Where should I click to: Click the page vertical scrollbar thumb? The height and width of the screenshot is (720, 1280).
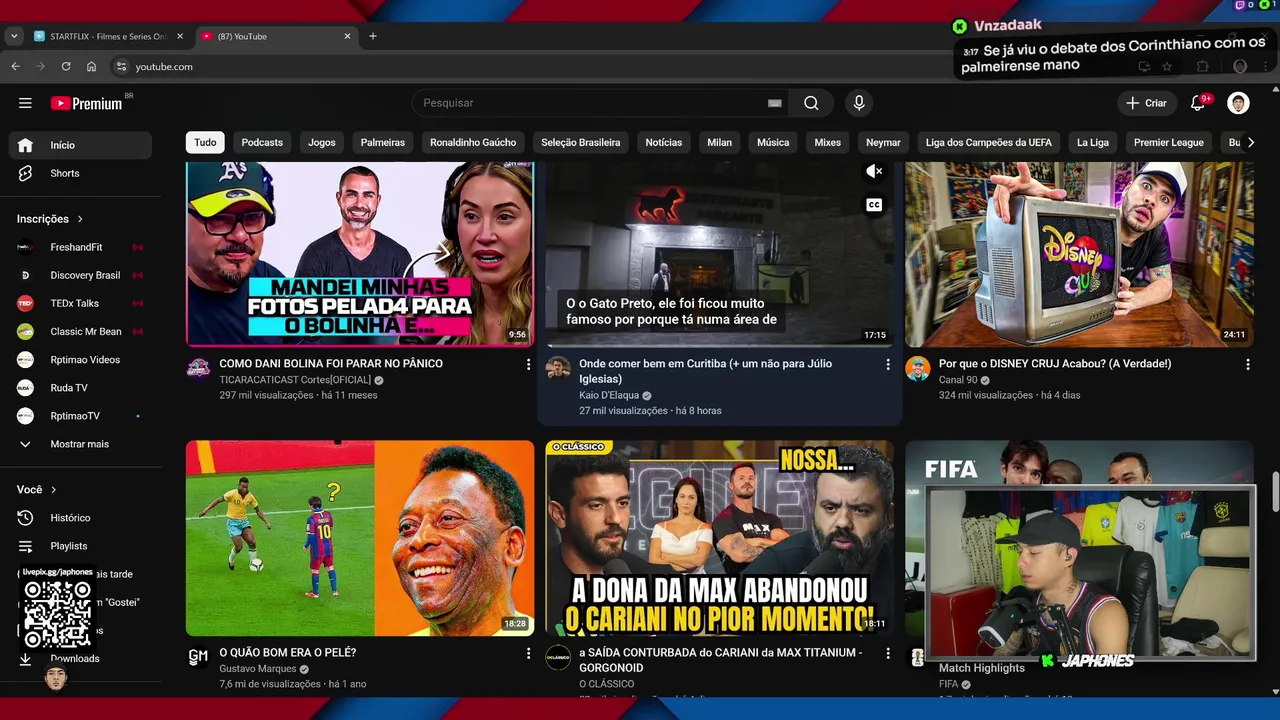(x=1275, y=492)
